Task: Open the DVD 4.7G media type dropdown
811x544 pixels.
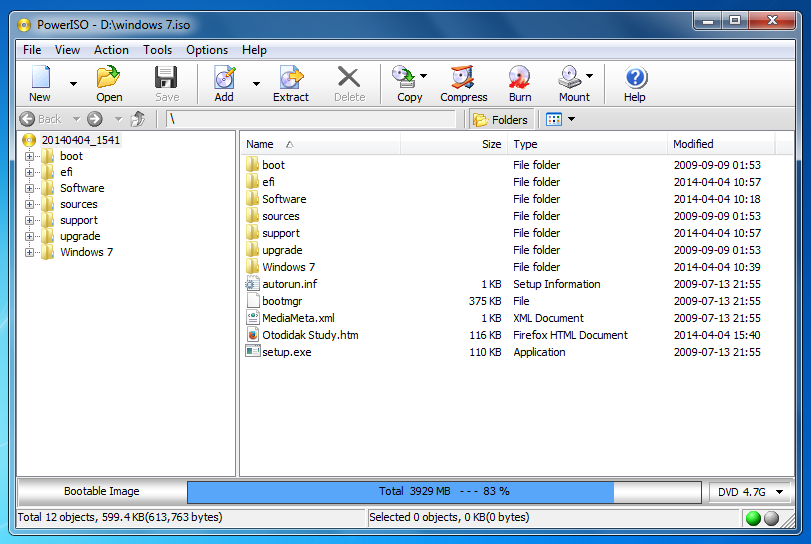Action: (749, 492)
